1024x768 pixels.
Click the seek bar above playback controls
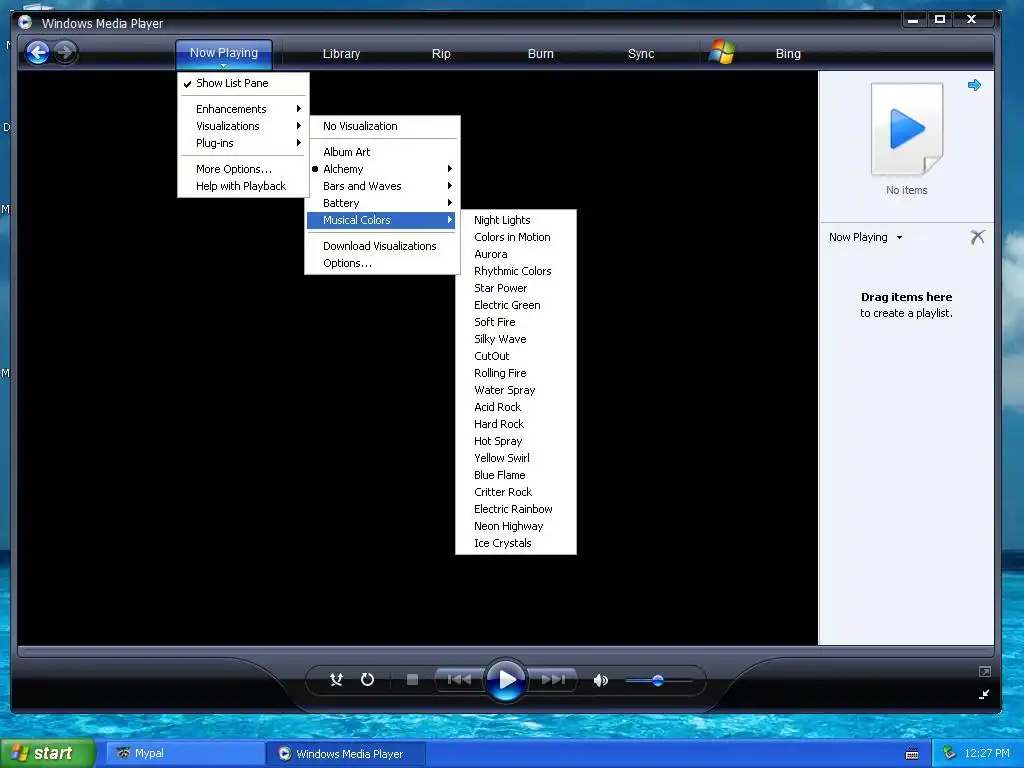(505, 651)
